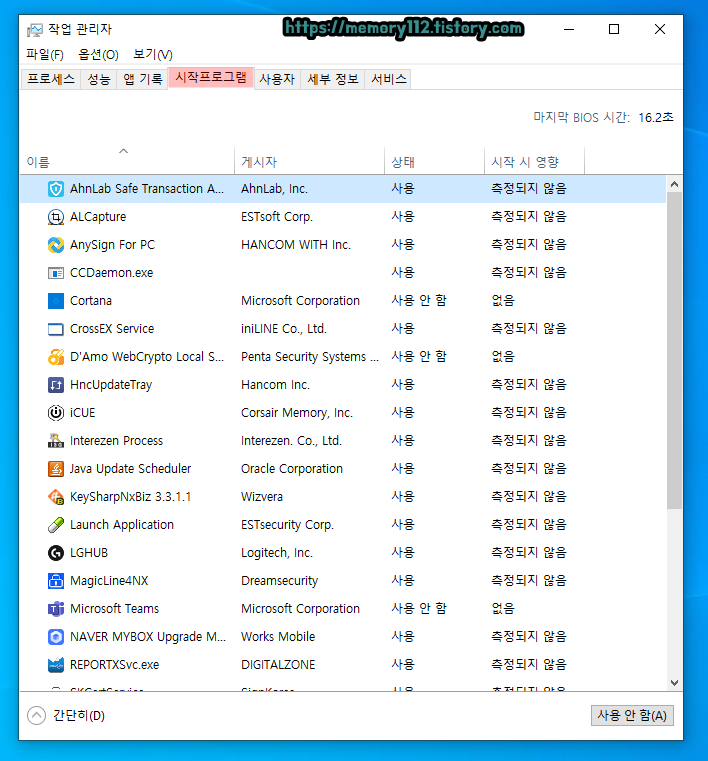The image size is (708, 761).
Task: Click the D'Amo WebCrypto icon
Action: [56, 357]
